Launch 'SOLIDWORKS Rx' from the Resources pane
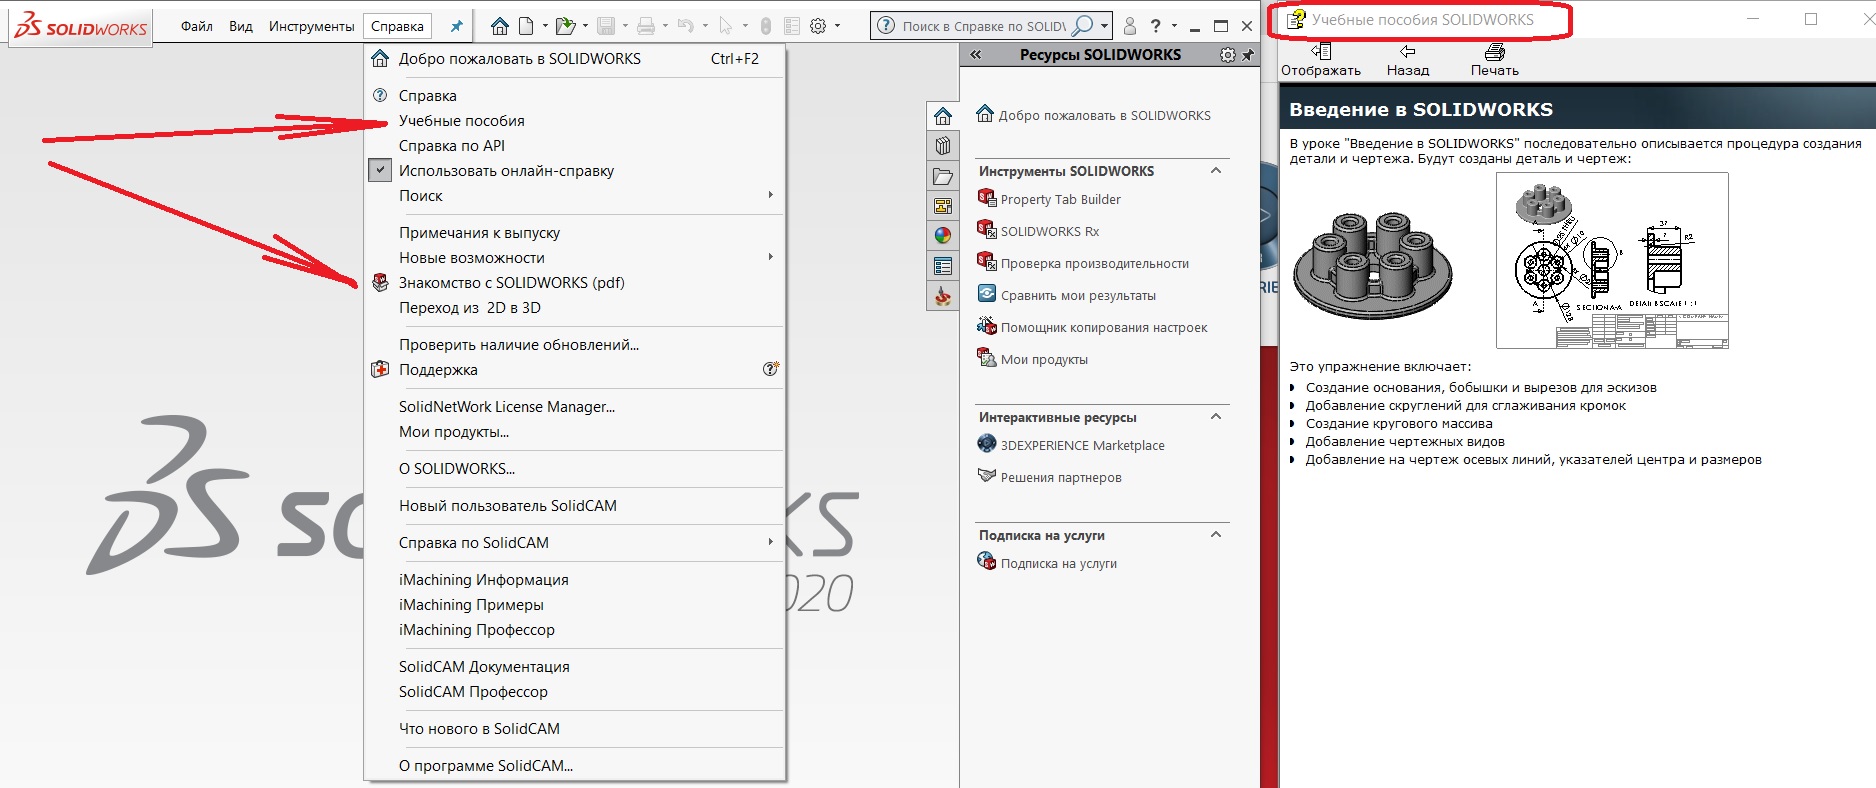 [1050, 232]
